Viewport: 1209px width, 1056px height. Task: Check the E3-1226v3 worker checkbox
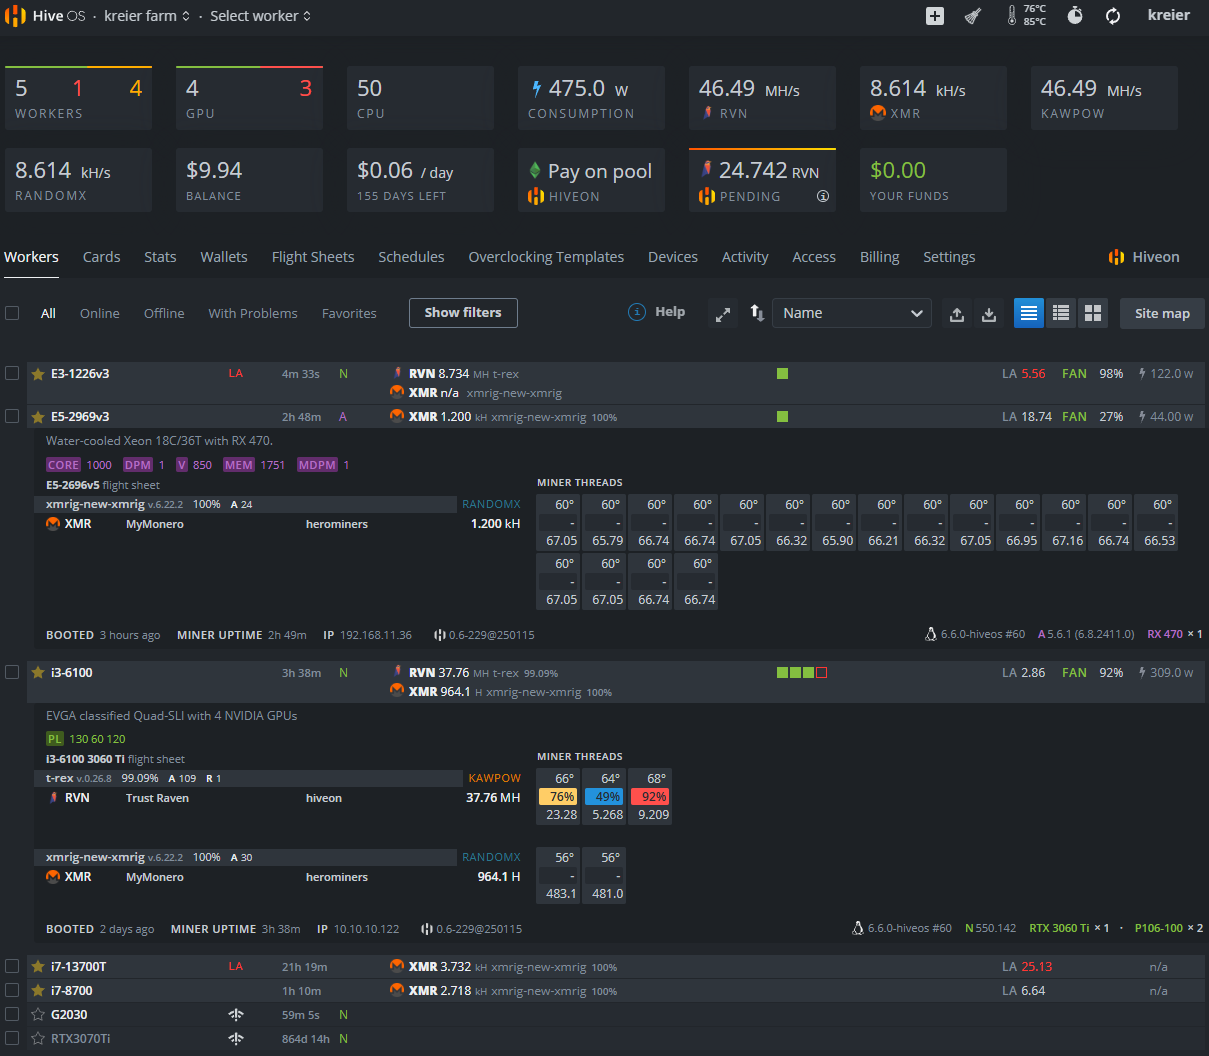click(12, 373)
